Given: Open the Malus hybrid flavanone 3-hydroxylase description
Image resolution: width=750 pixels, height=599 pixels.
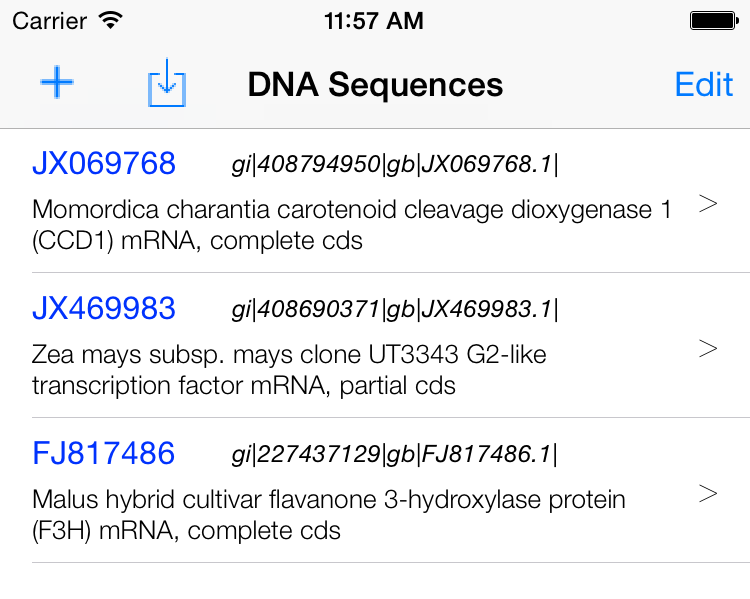Looking at the screenshot, I should (329, 515).
